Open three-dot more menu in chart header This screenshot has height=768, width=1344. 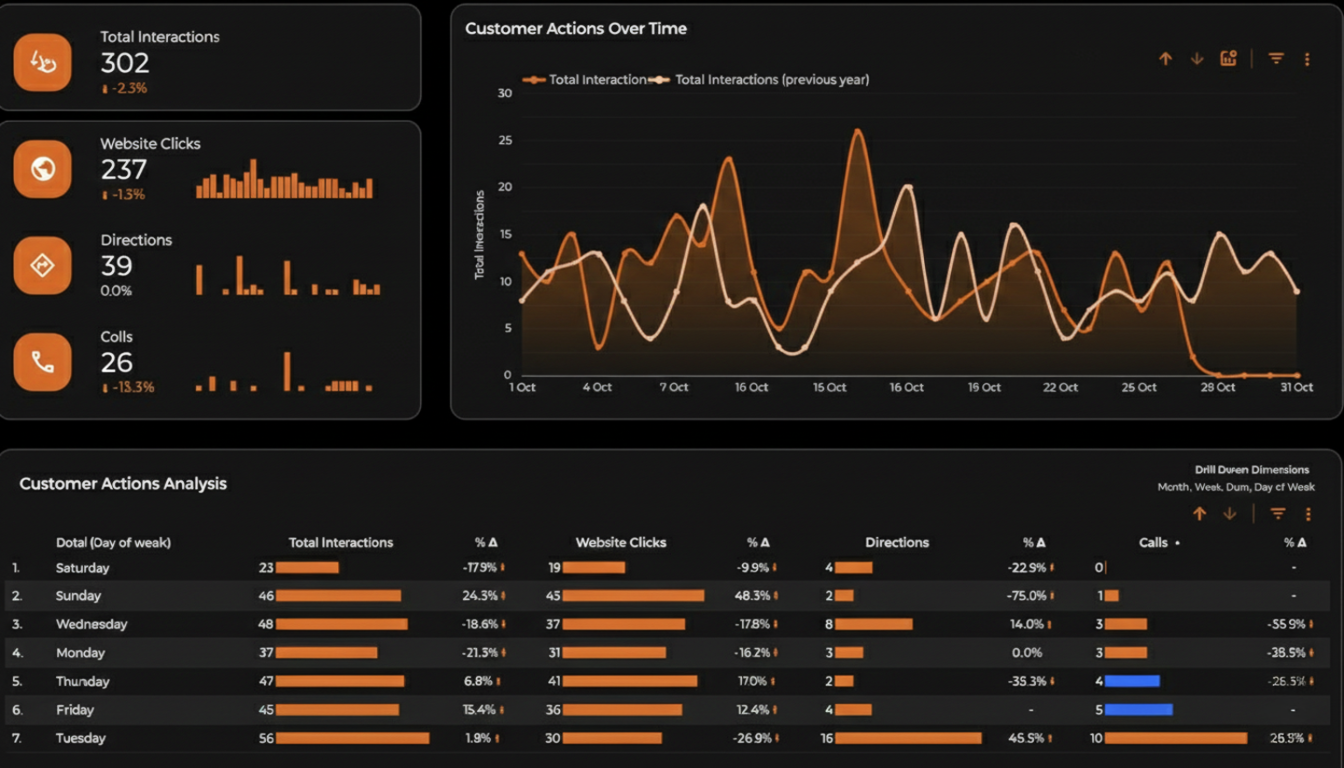click(1307, 60)
